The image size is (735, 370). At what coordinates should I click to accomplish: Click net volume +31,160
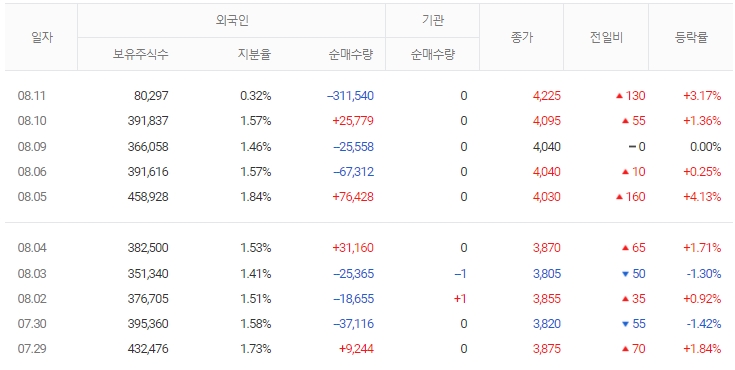[353, 248]
